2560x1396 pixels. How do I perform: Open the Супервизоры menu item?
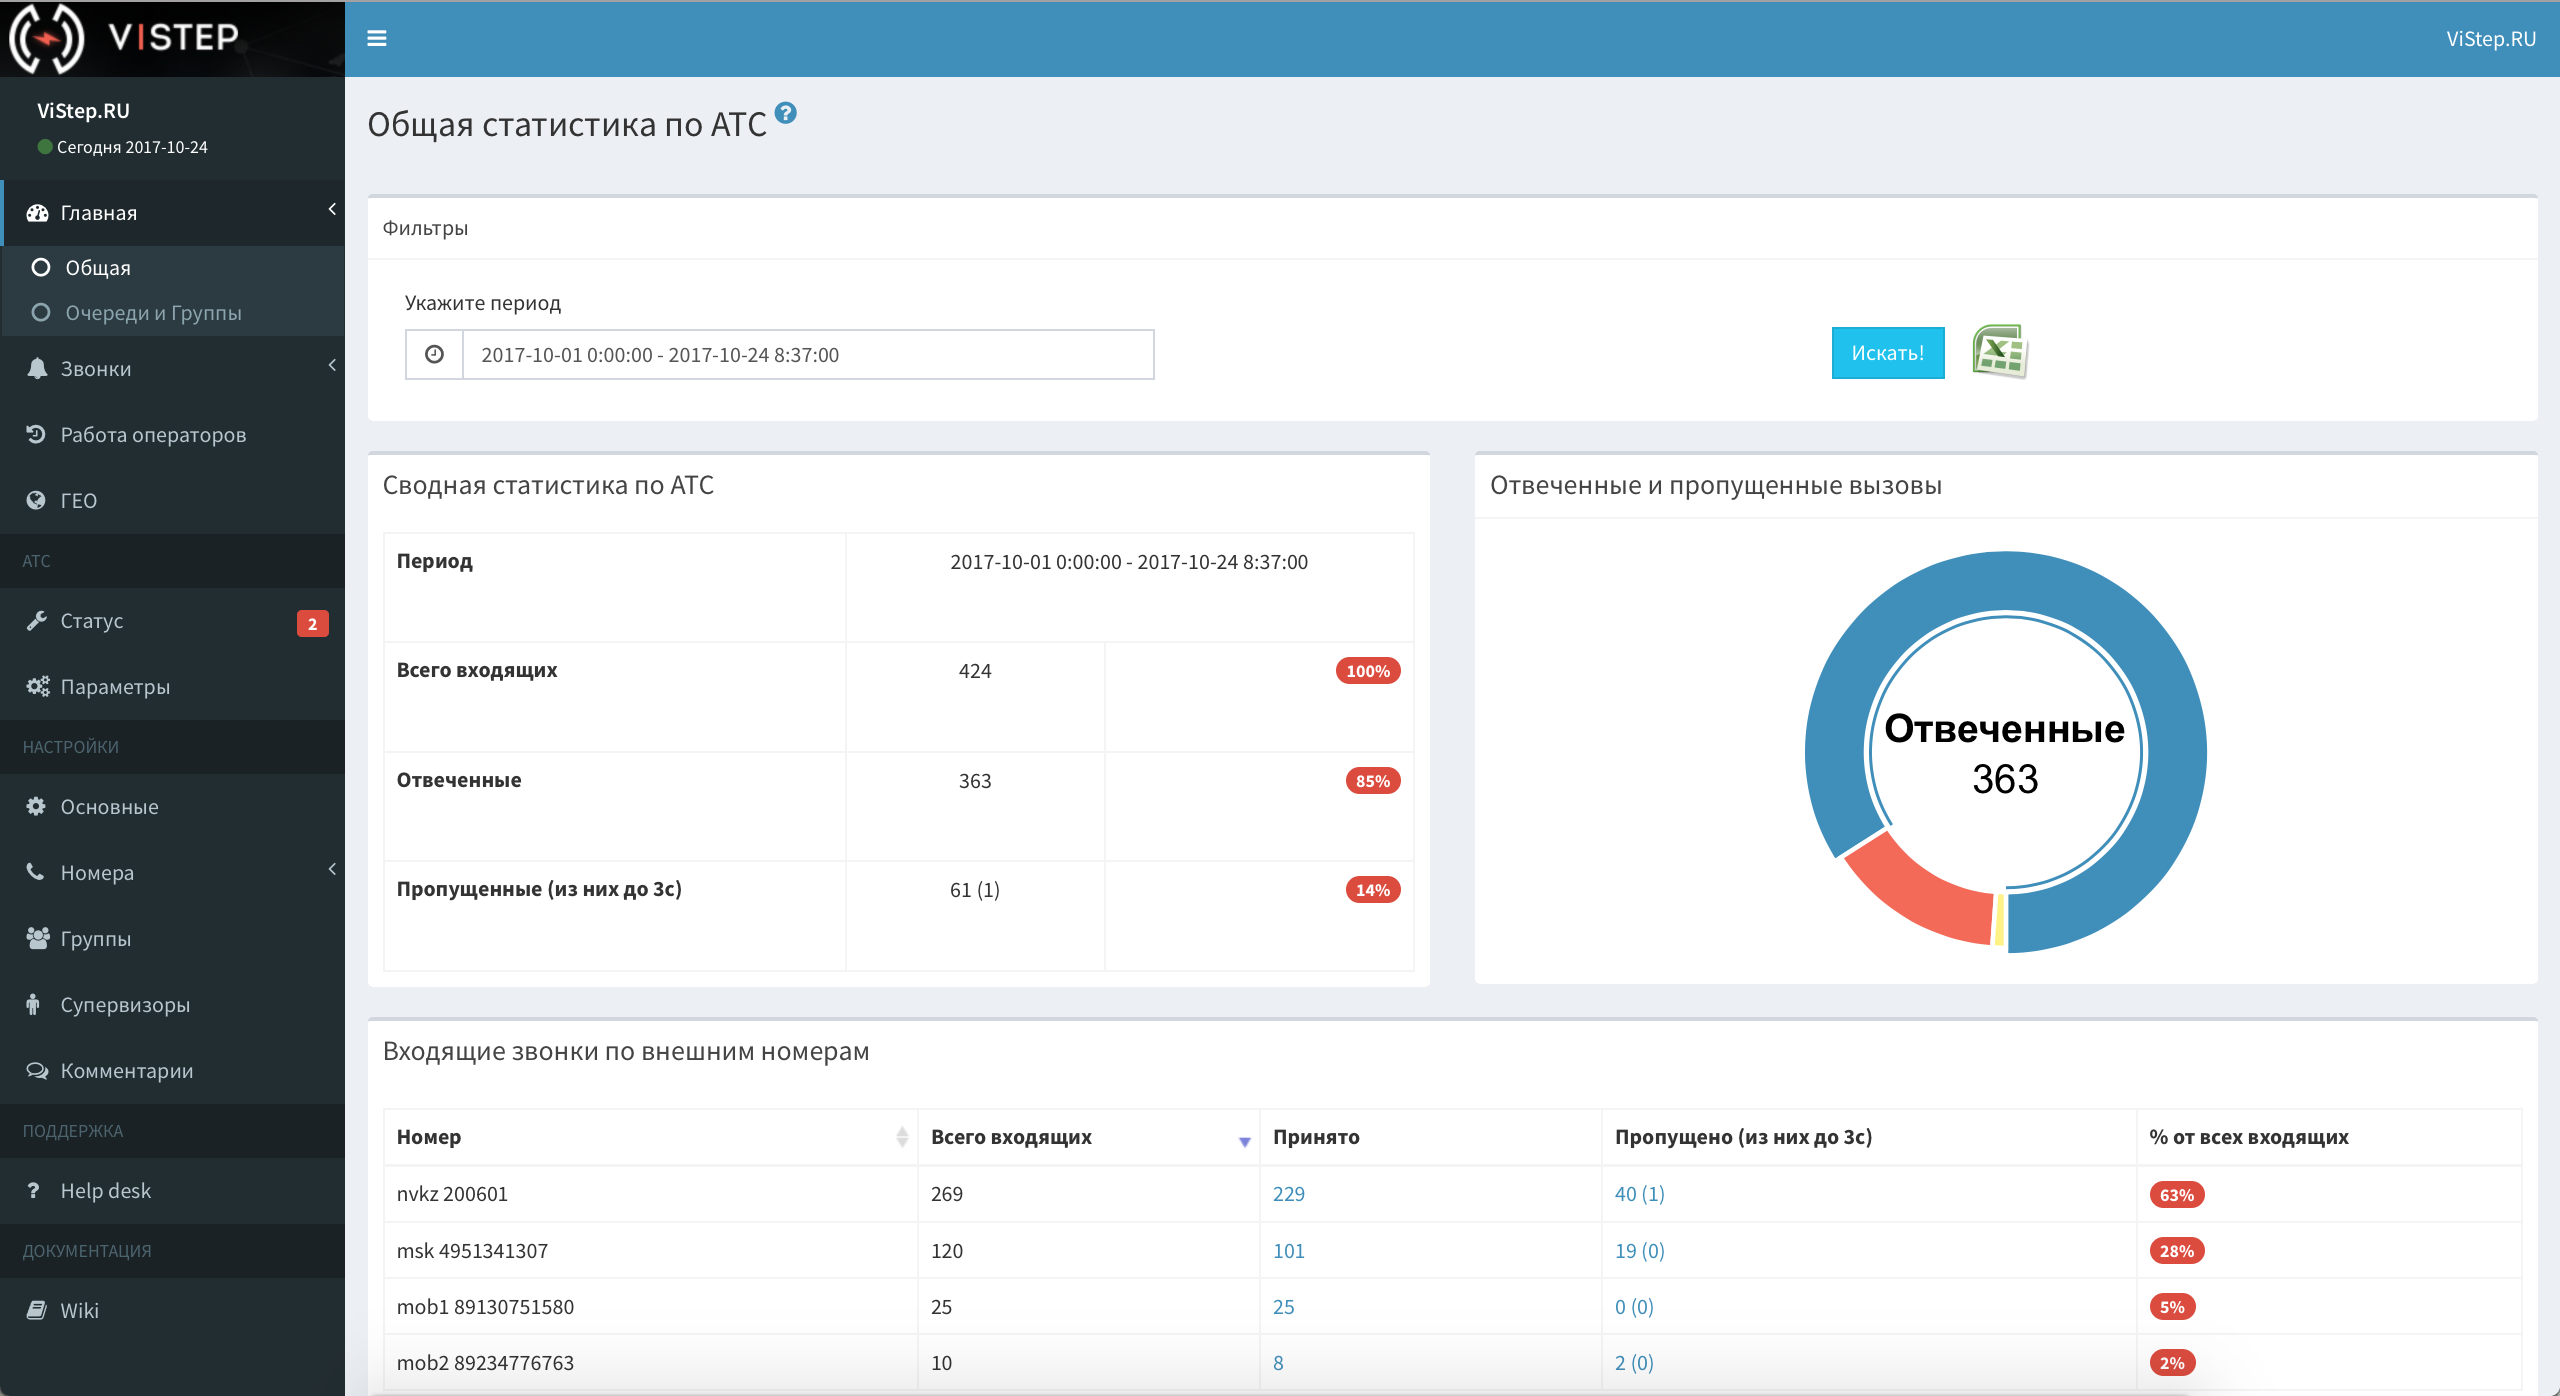(172, 1004)
